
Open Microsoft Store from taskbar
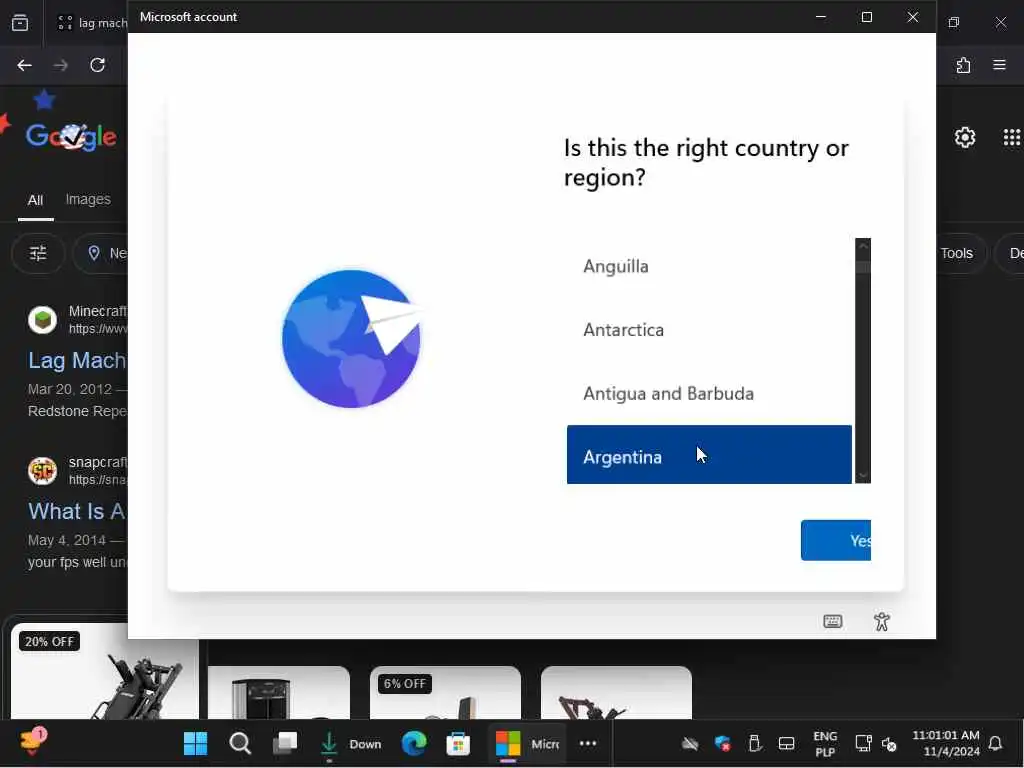[458, 743]
